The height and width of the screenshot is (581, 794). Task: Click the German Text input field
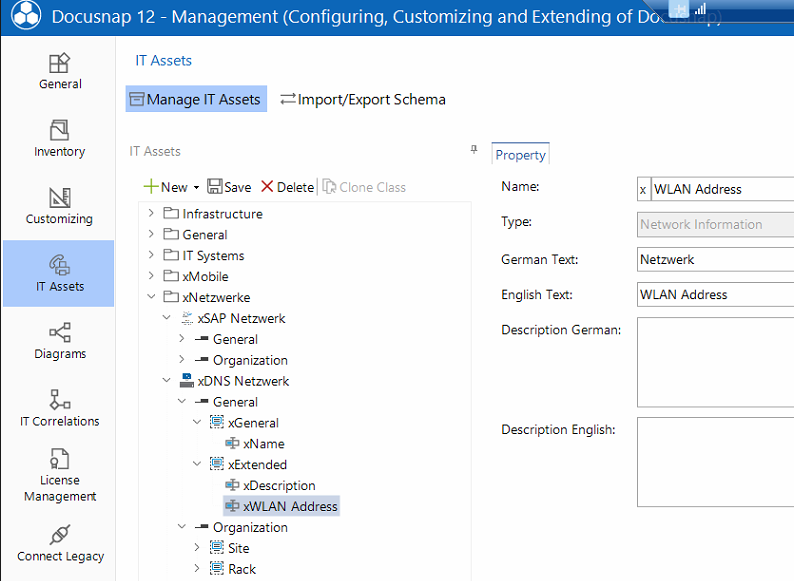point(715,259)
